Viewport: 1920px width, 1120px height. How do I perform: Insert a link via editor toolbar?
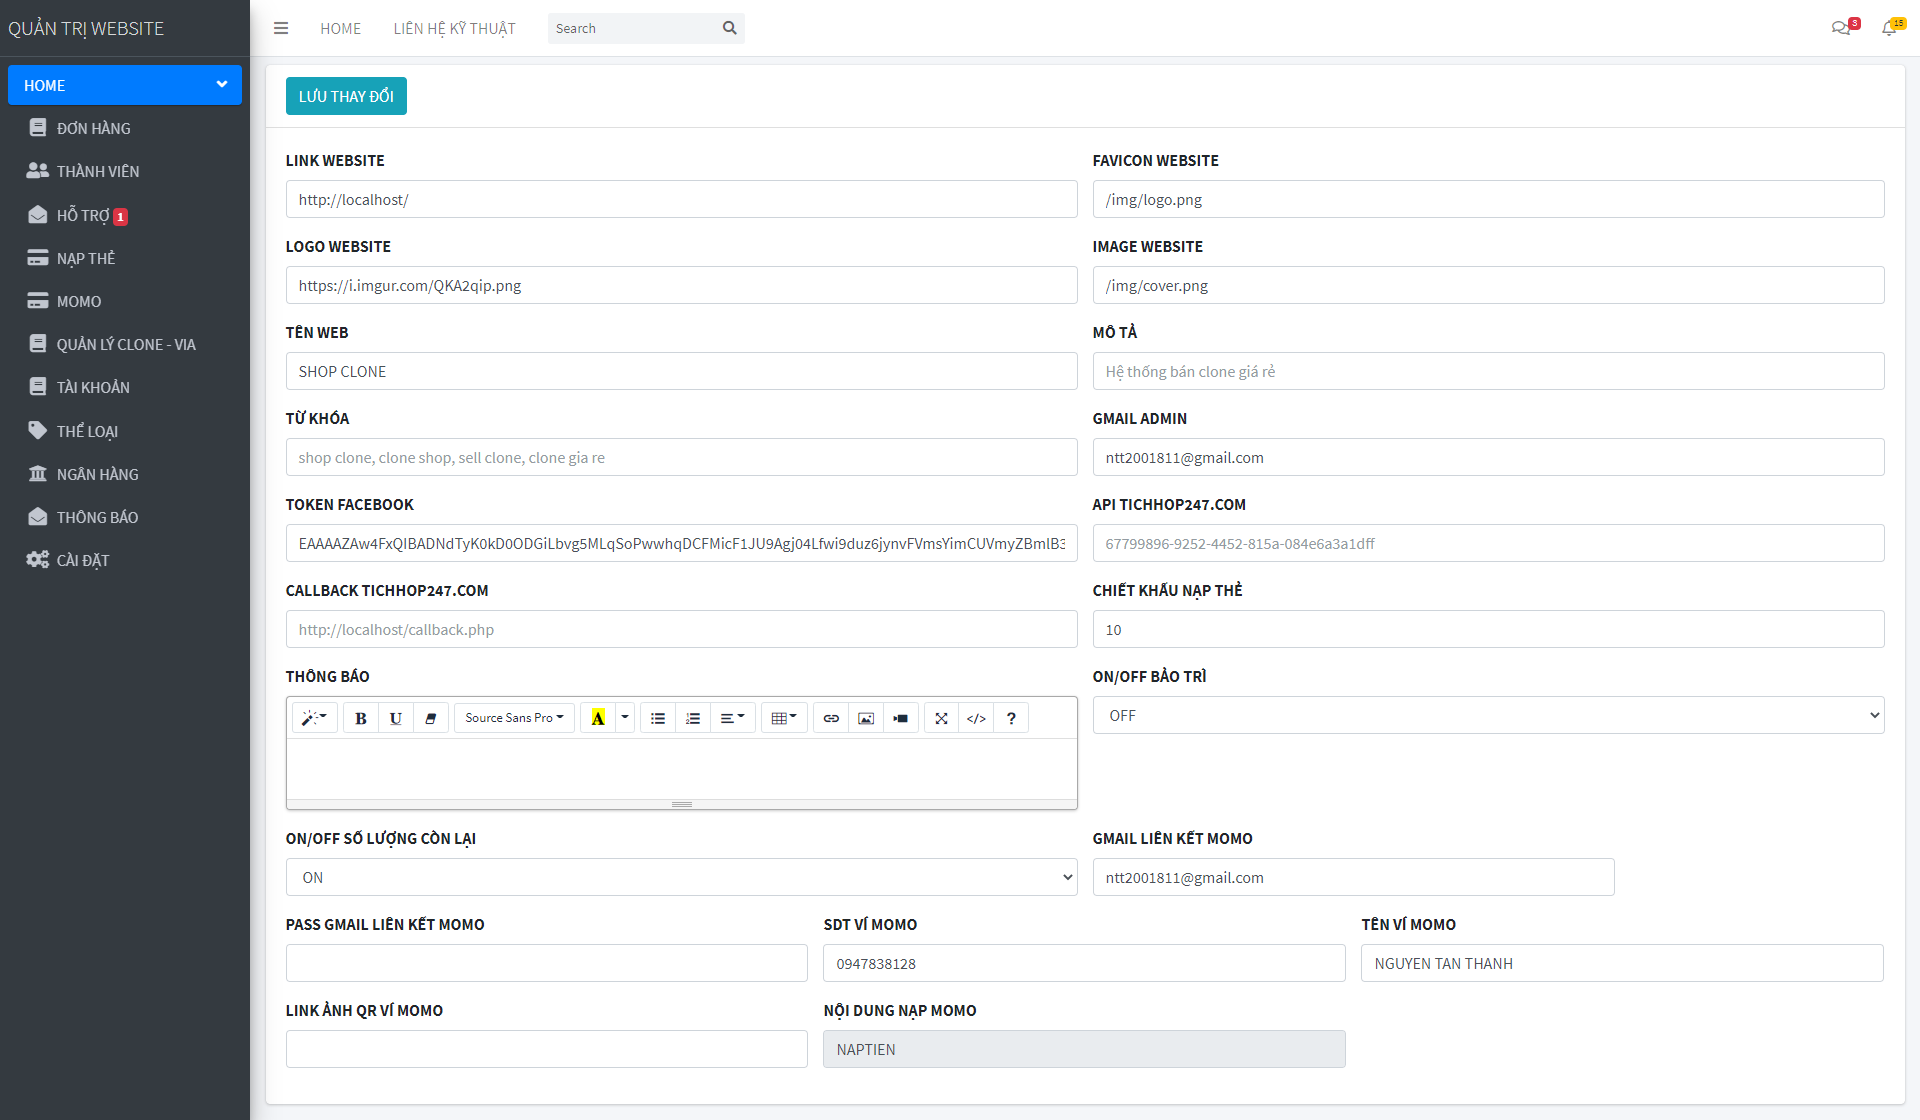[831, 718]
